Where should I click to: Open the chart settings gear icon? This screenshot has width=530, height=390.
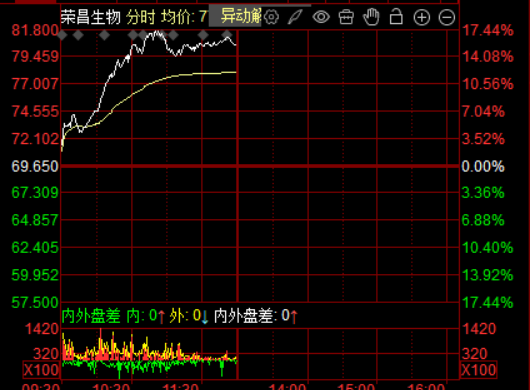click(x=271, y=17)
